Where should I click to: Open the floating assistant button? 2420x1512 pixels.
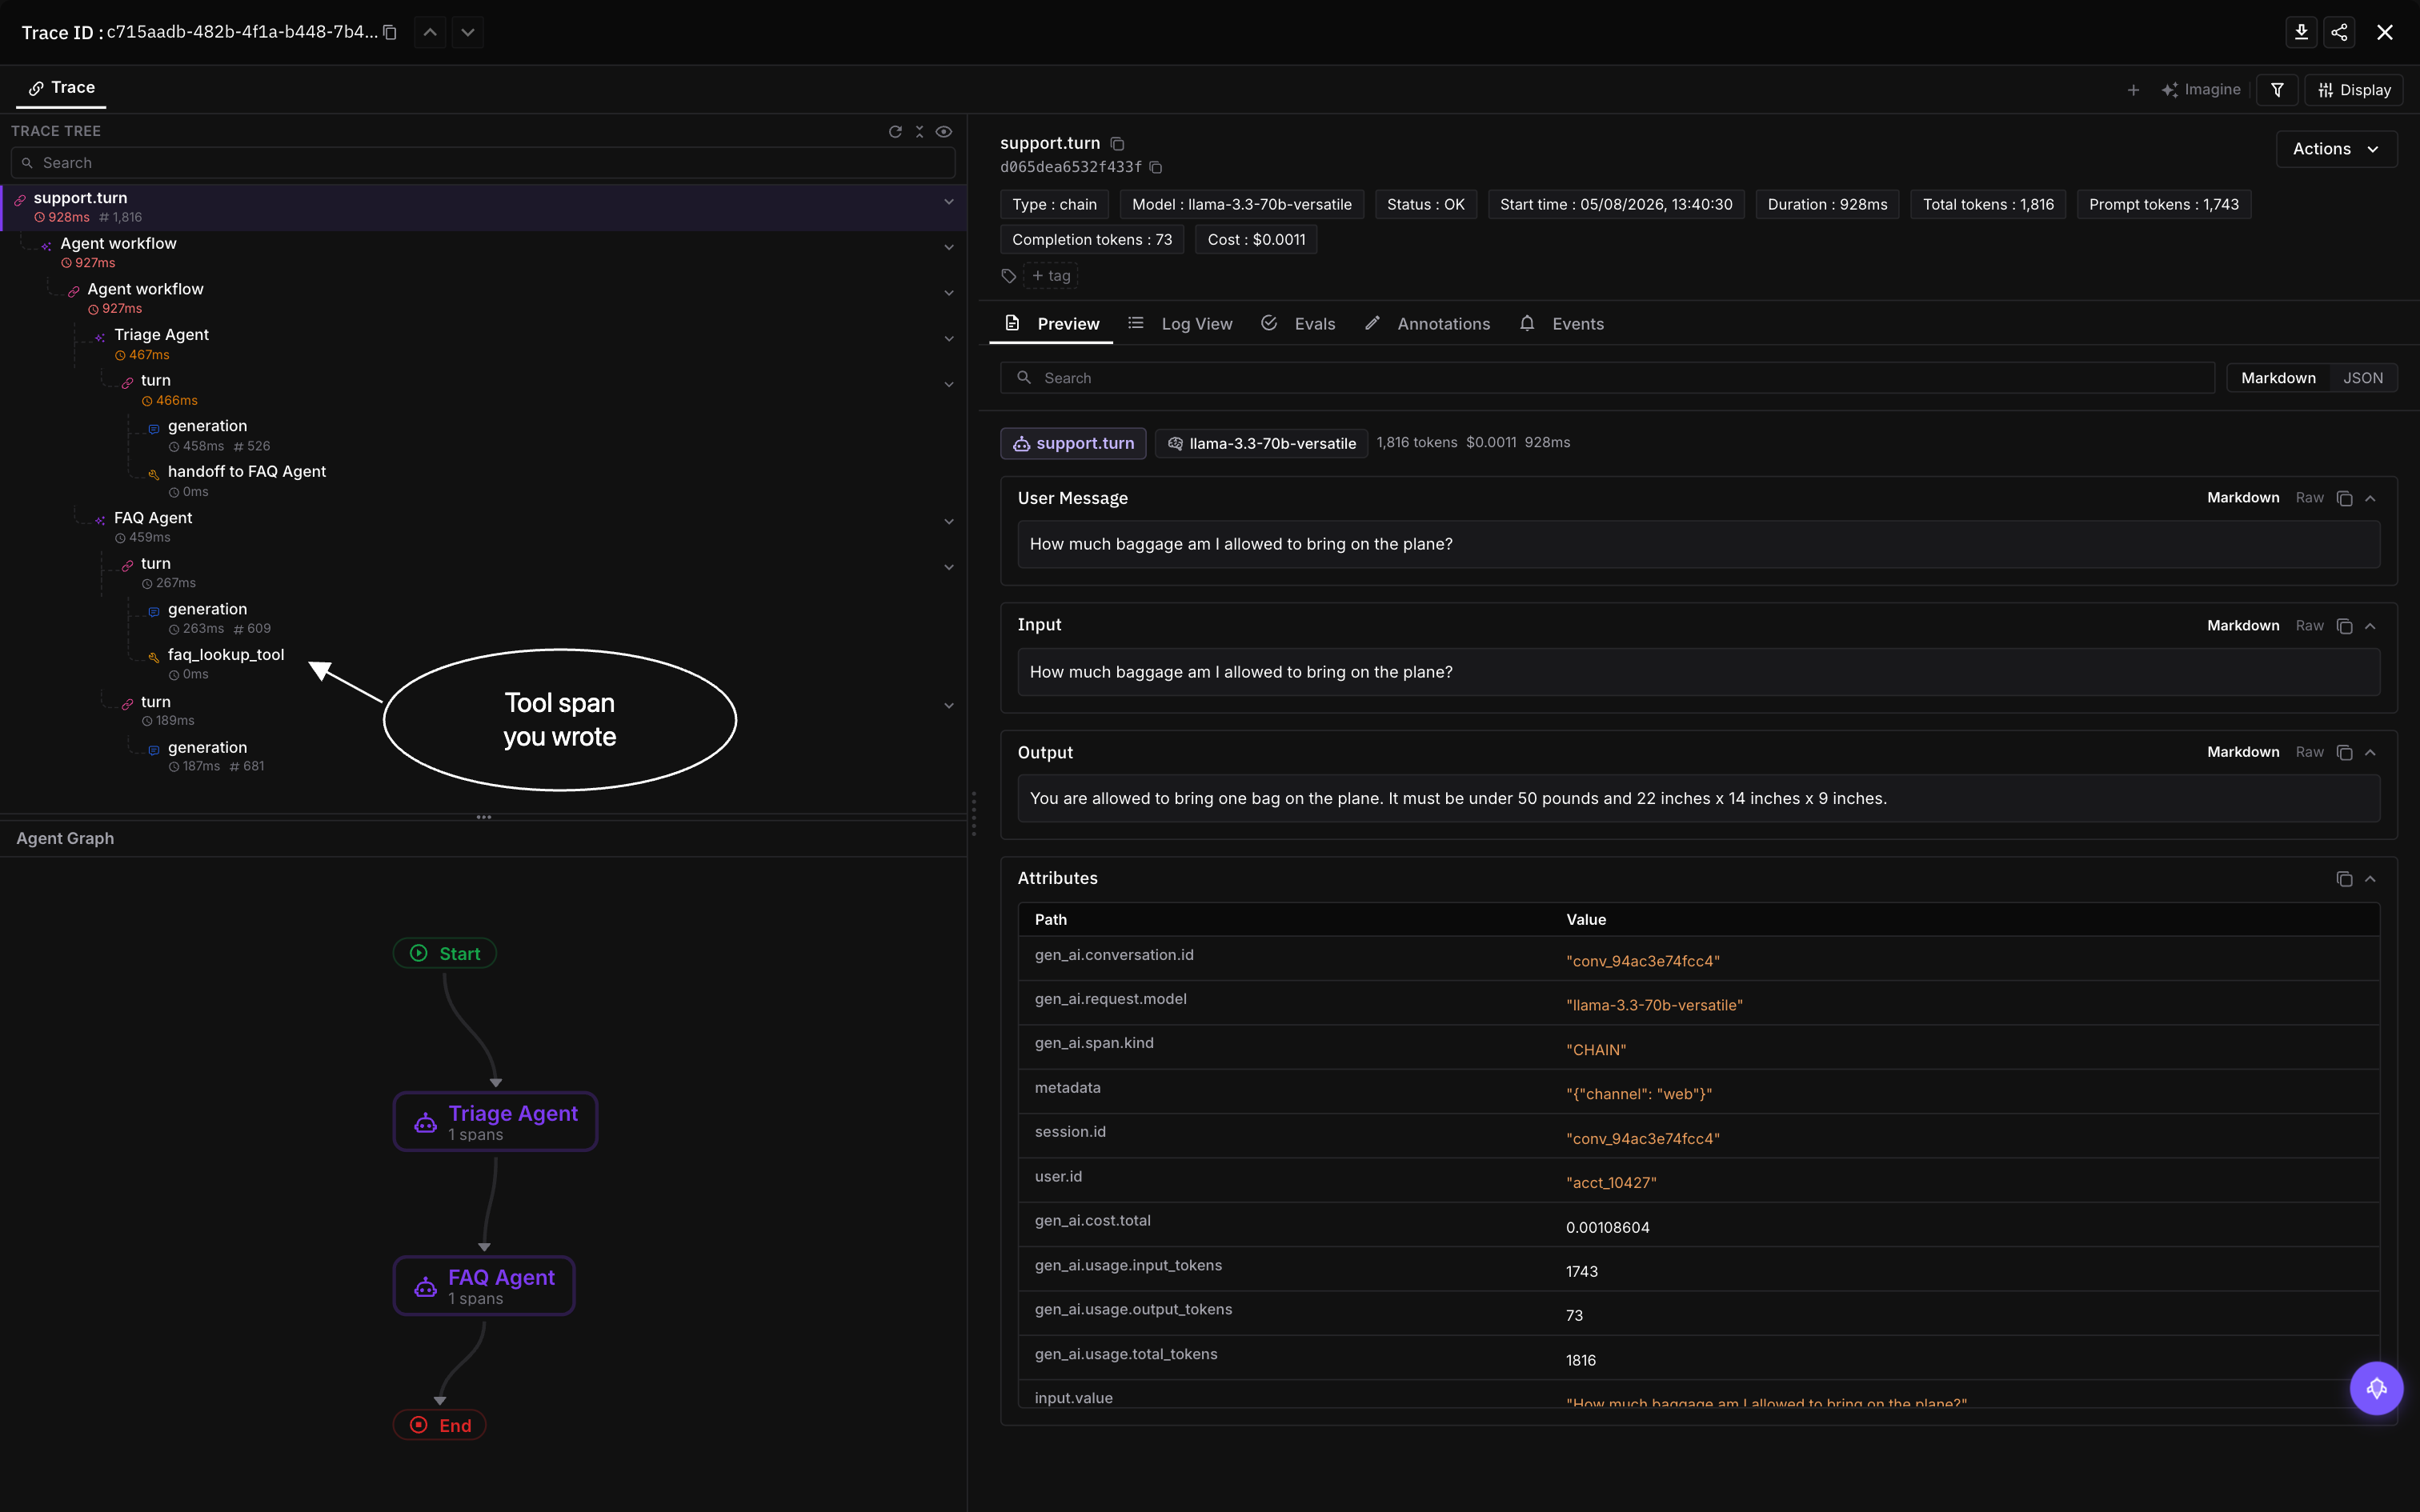tap(2376, 1388)
